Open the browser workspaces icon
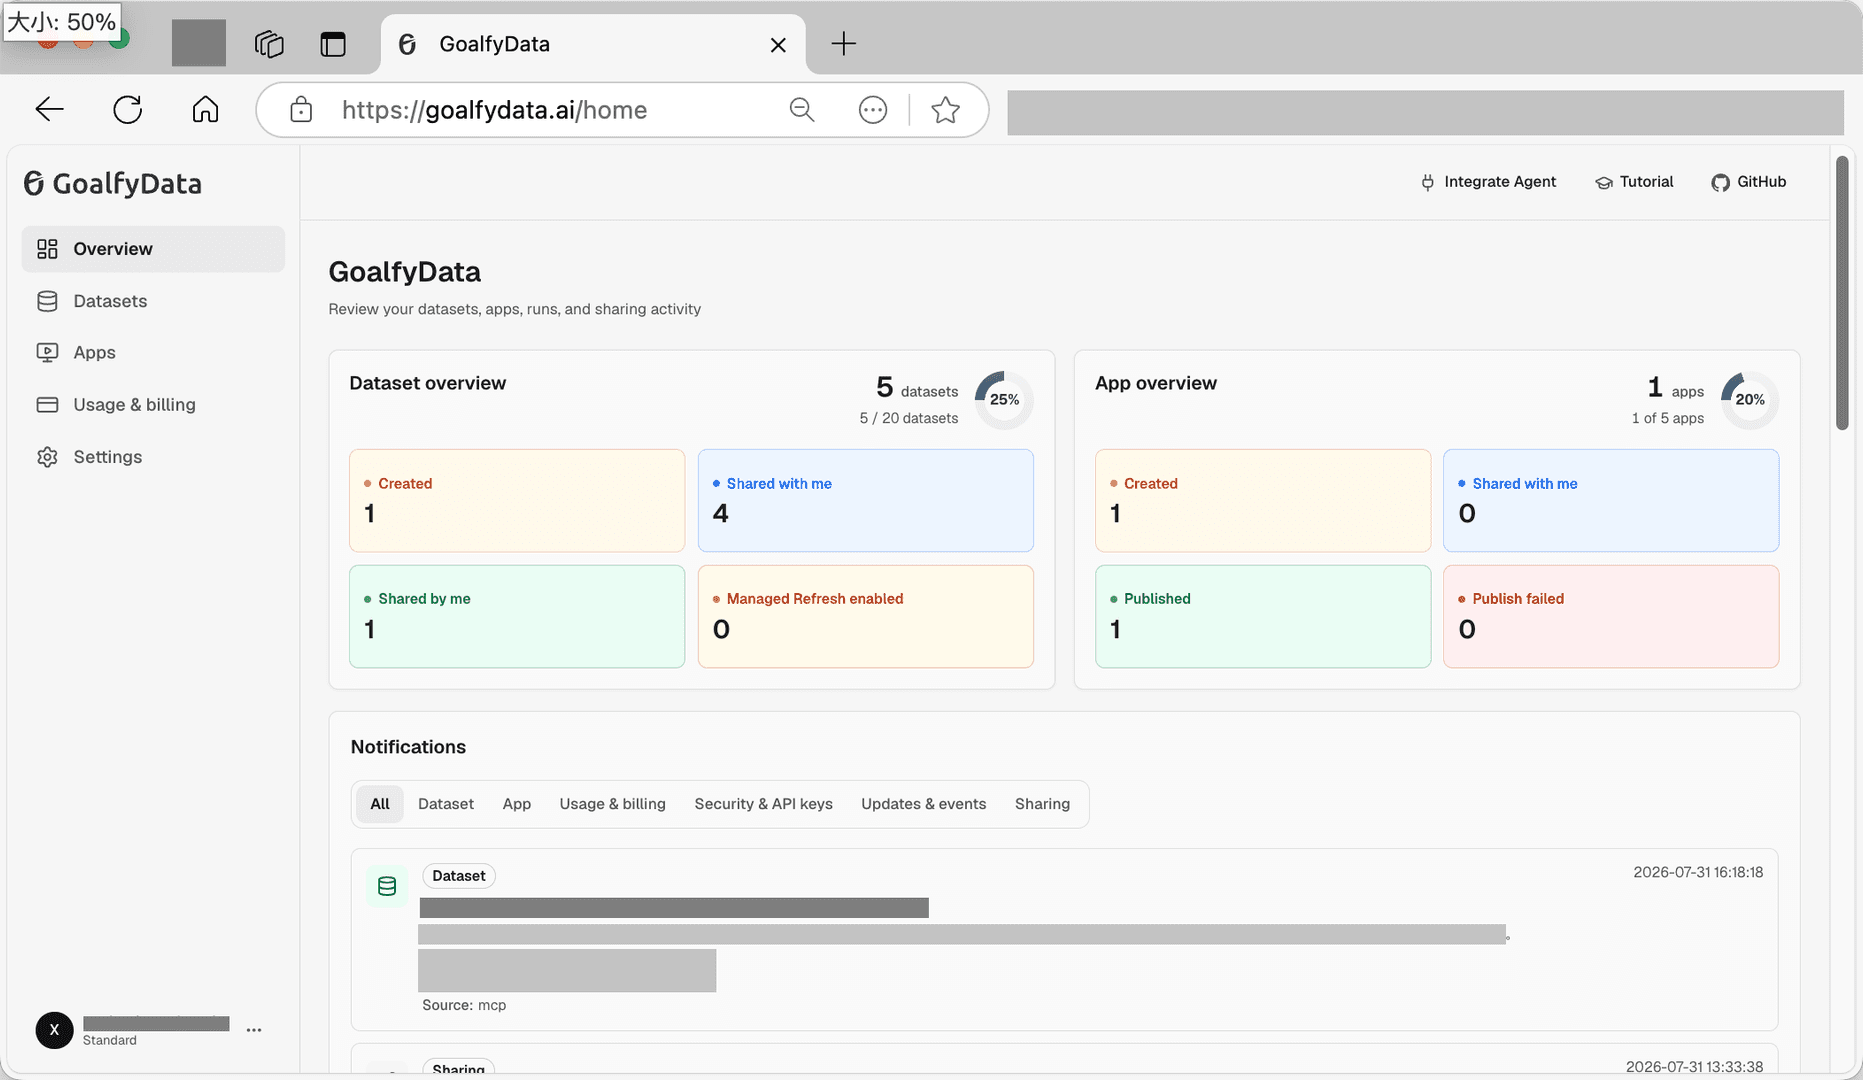 click(269, 44)
